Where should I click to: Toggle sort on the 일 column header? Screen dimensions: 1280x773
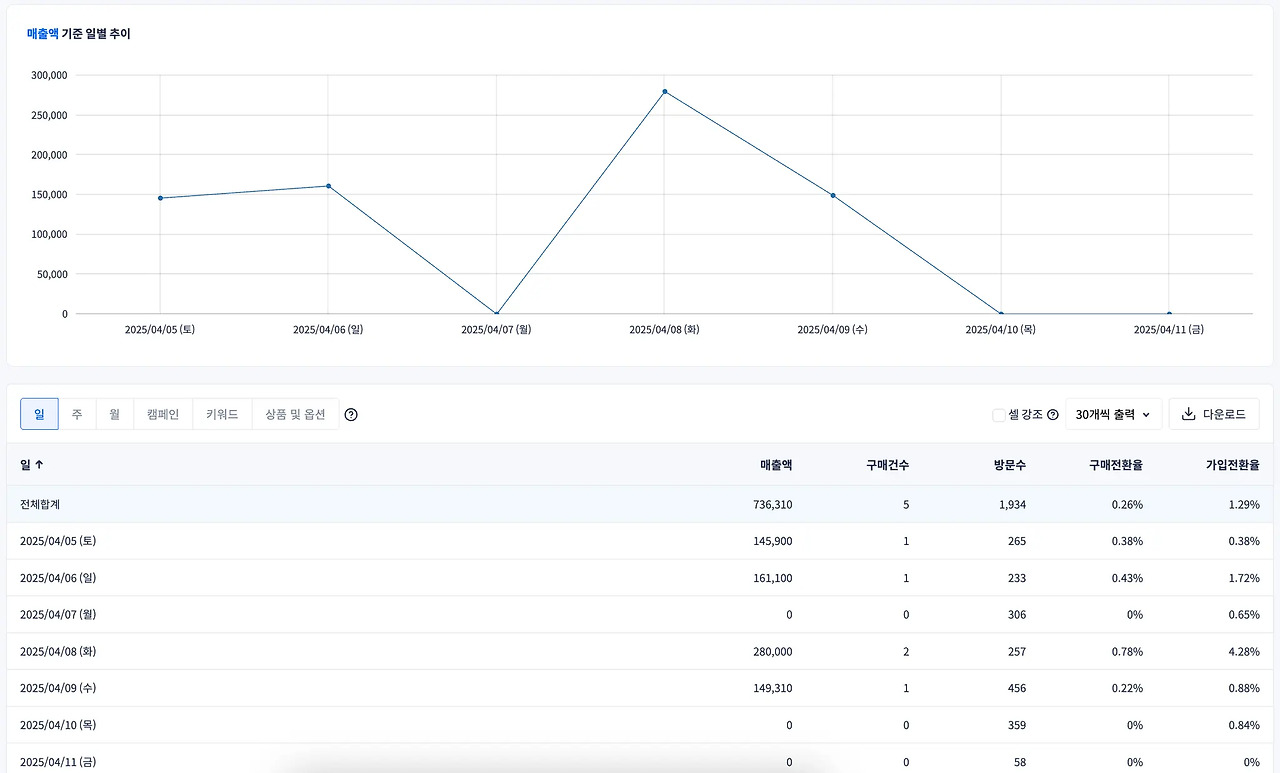click(x=32, y=465)
